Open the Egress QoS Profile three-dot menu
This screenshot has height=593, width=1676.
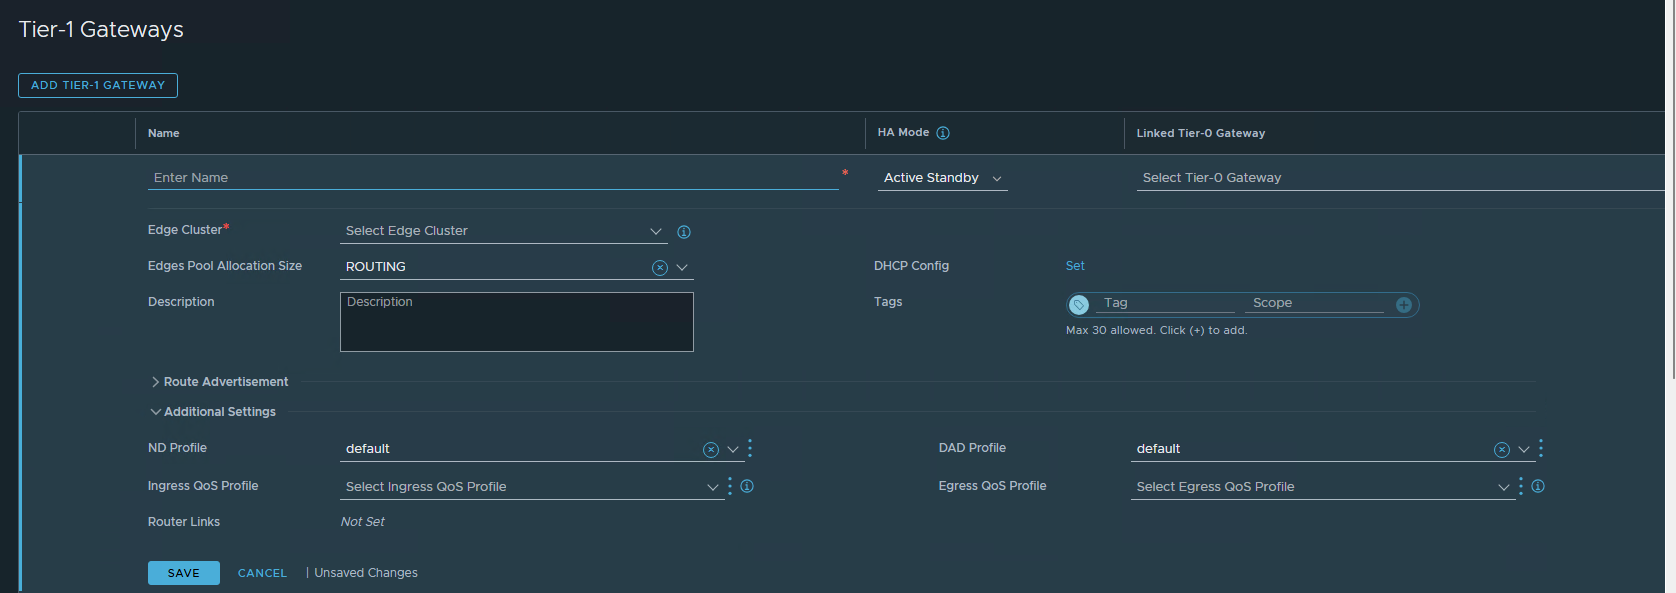coord(1521,487)
